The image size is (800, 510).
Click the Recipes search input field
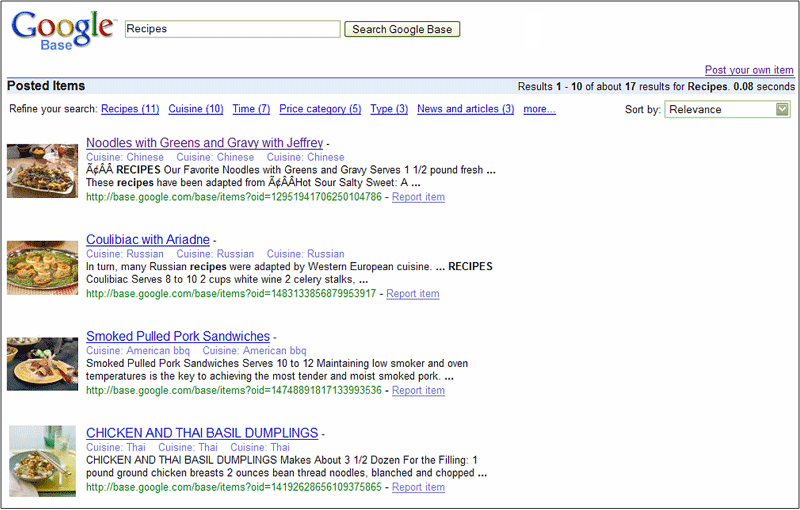click(x=233, y=29)
